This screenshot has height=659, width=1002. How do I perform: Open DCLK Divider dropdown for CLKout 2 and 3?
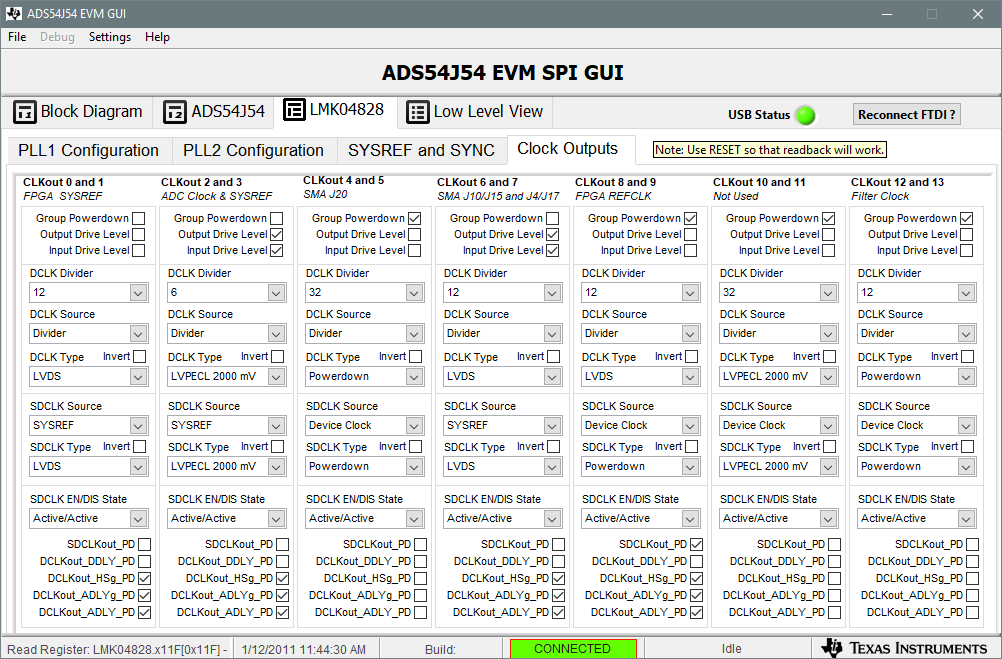pos(227,293)
